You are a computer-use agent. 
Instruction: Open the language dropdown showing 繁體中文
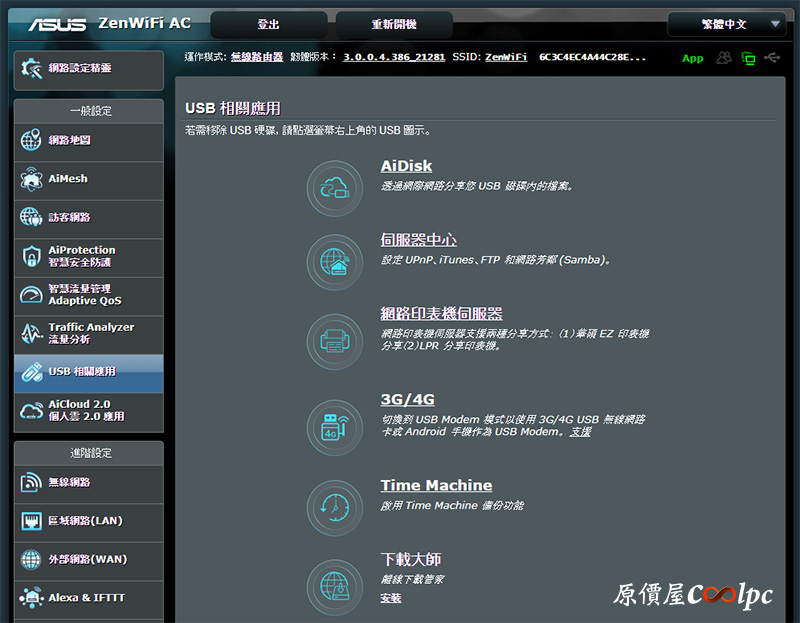tap(727, 24)
